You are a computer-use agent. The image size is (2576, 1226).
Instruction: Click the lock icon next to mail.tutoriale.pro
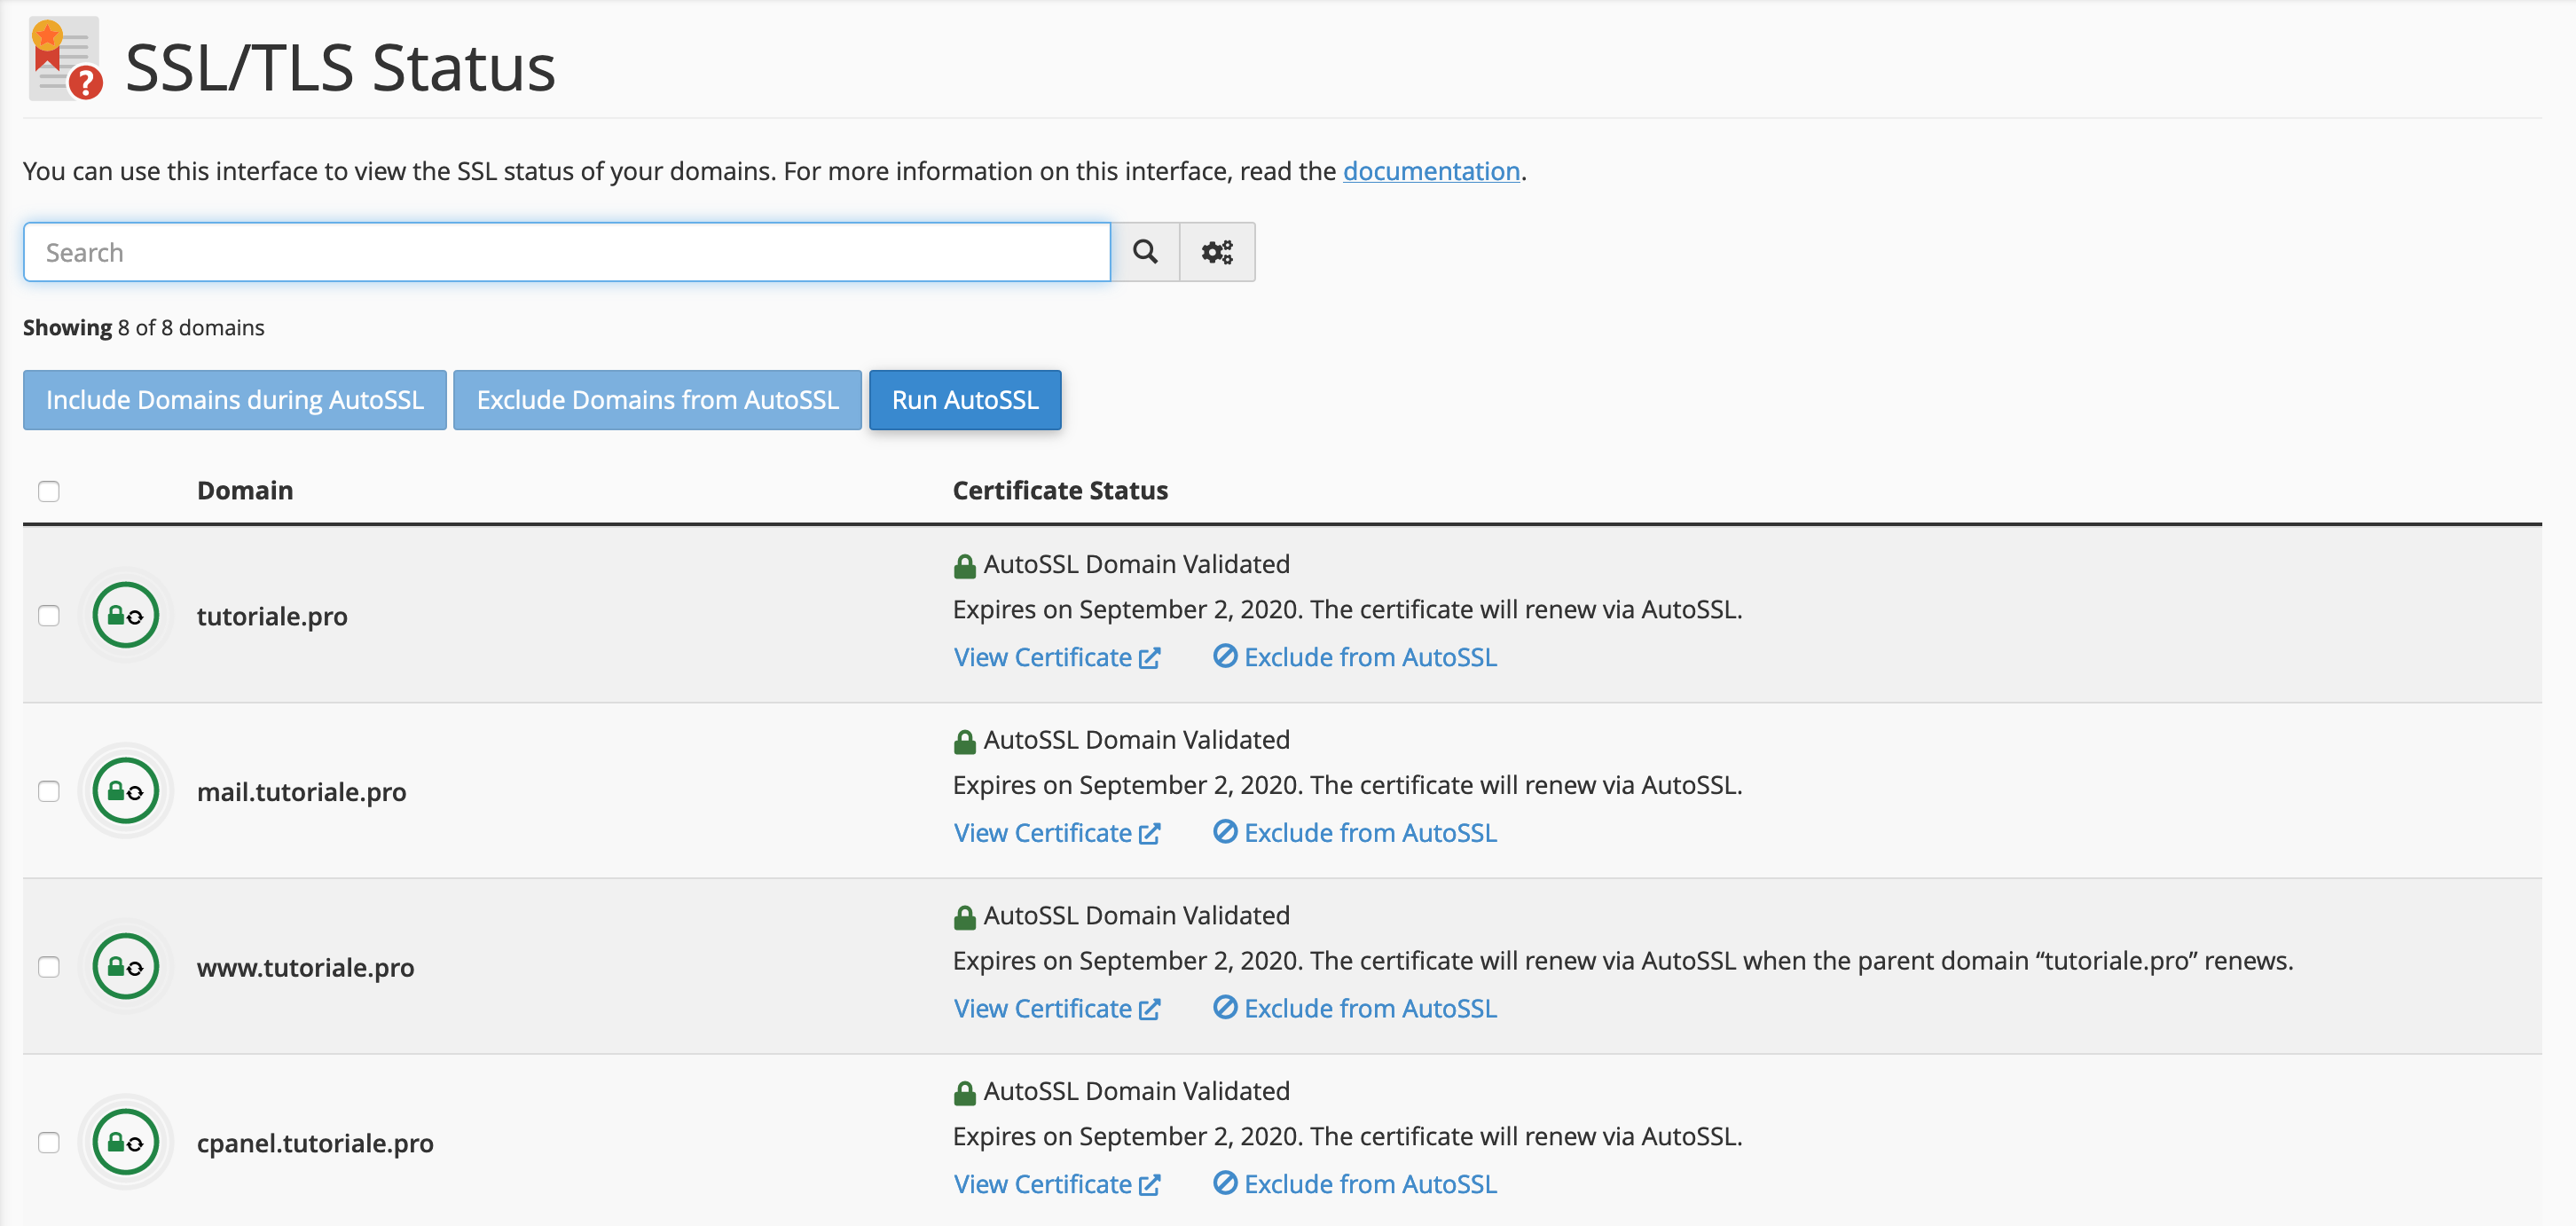tap(127, 790)
